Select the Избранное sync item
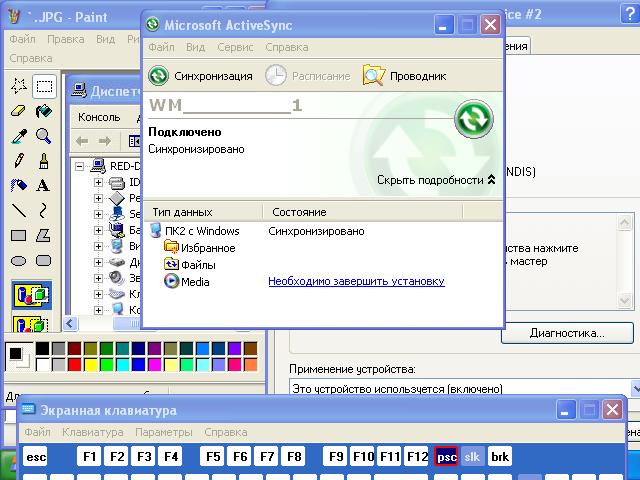The height and width of the screenshot is (480, 640). (x=200, y=248)
